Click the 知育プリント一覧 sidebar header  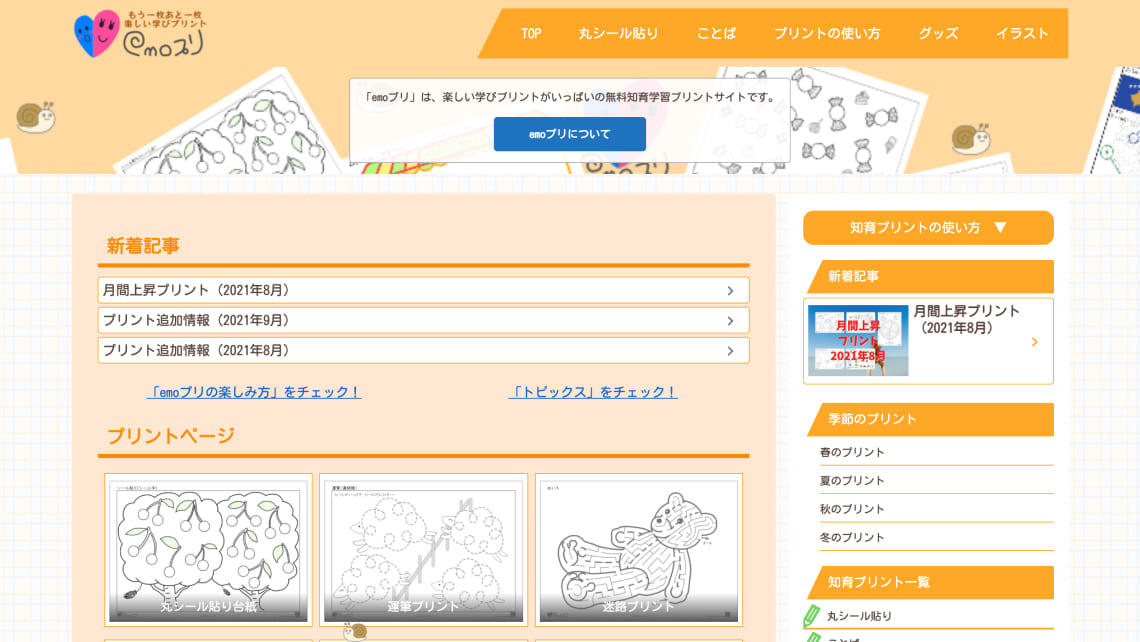click(x=930, y=582)
